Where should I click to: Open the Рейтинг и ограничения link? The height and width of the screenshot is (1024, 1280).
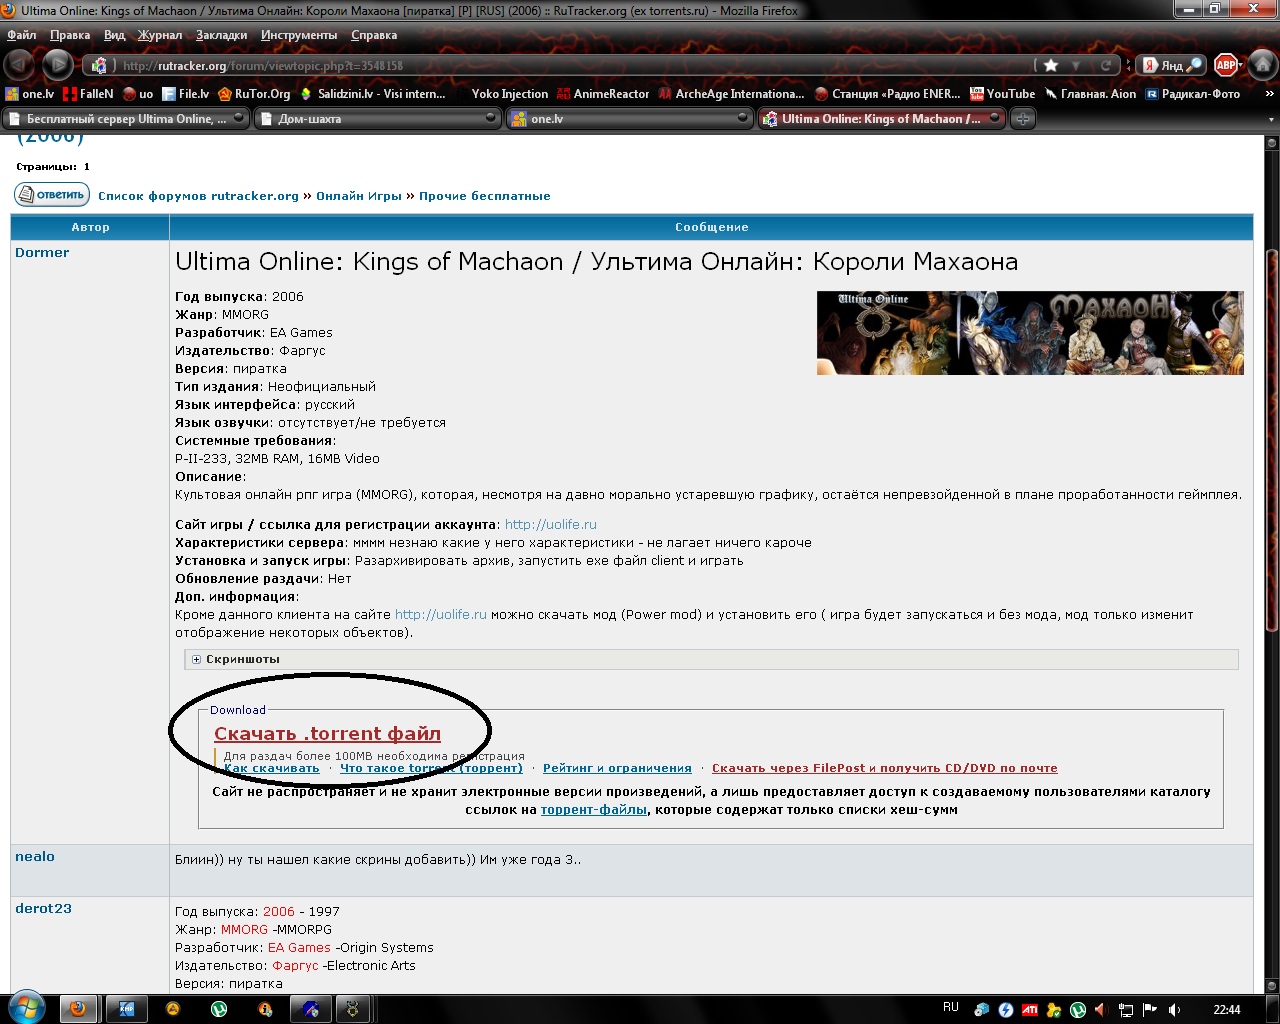click(x=617, y=768)
